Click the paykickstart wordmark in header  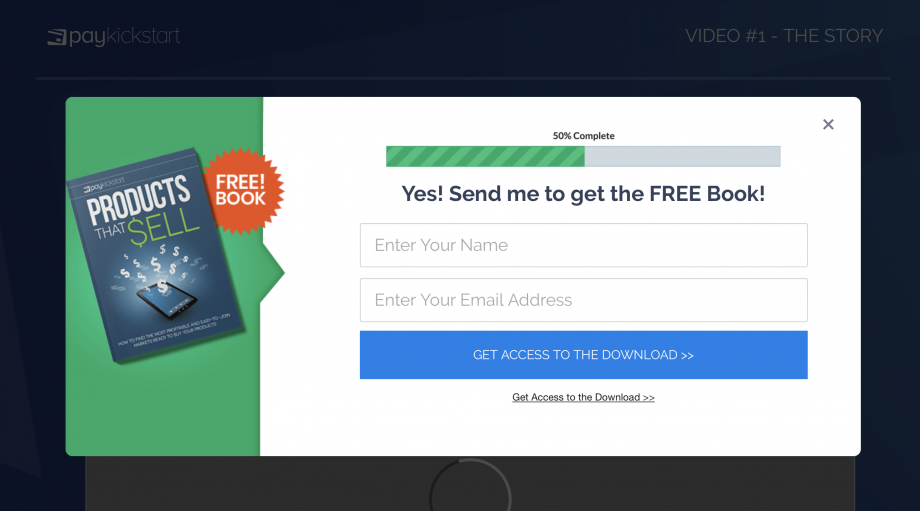pyautogui.click(x=124, y=36)
